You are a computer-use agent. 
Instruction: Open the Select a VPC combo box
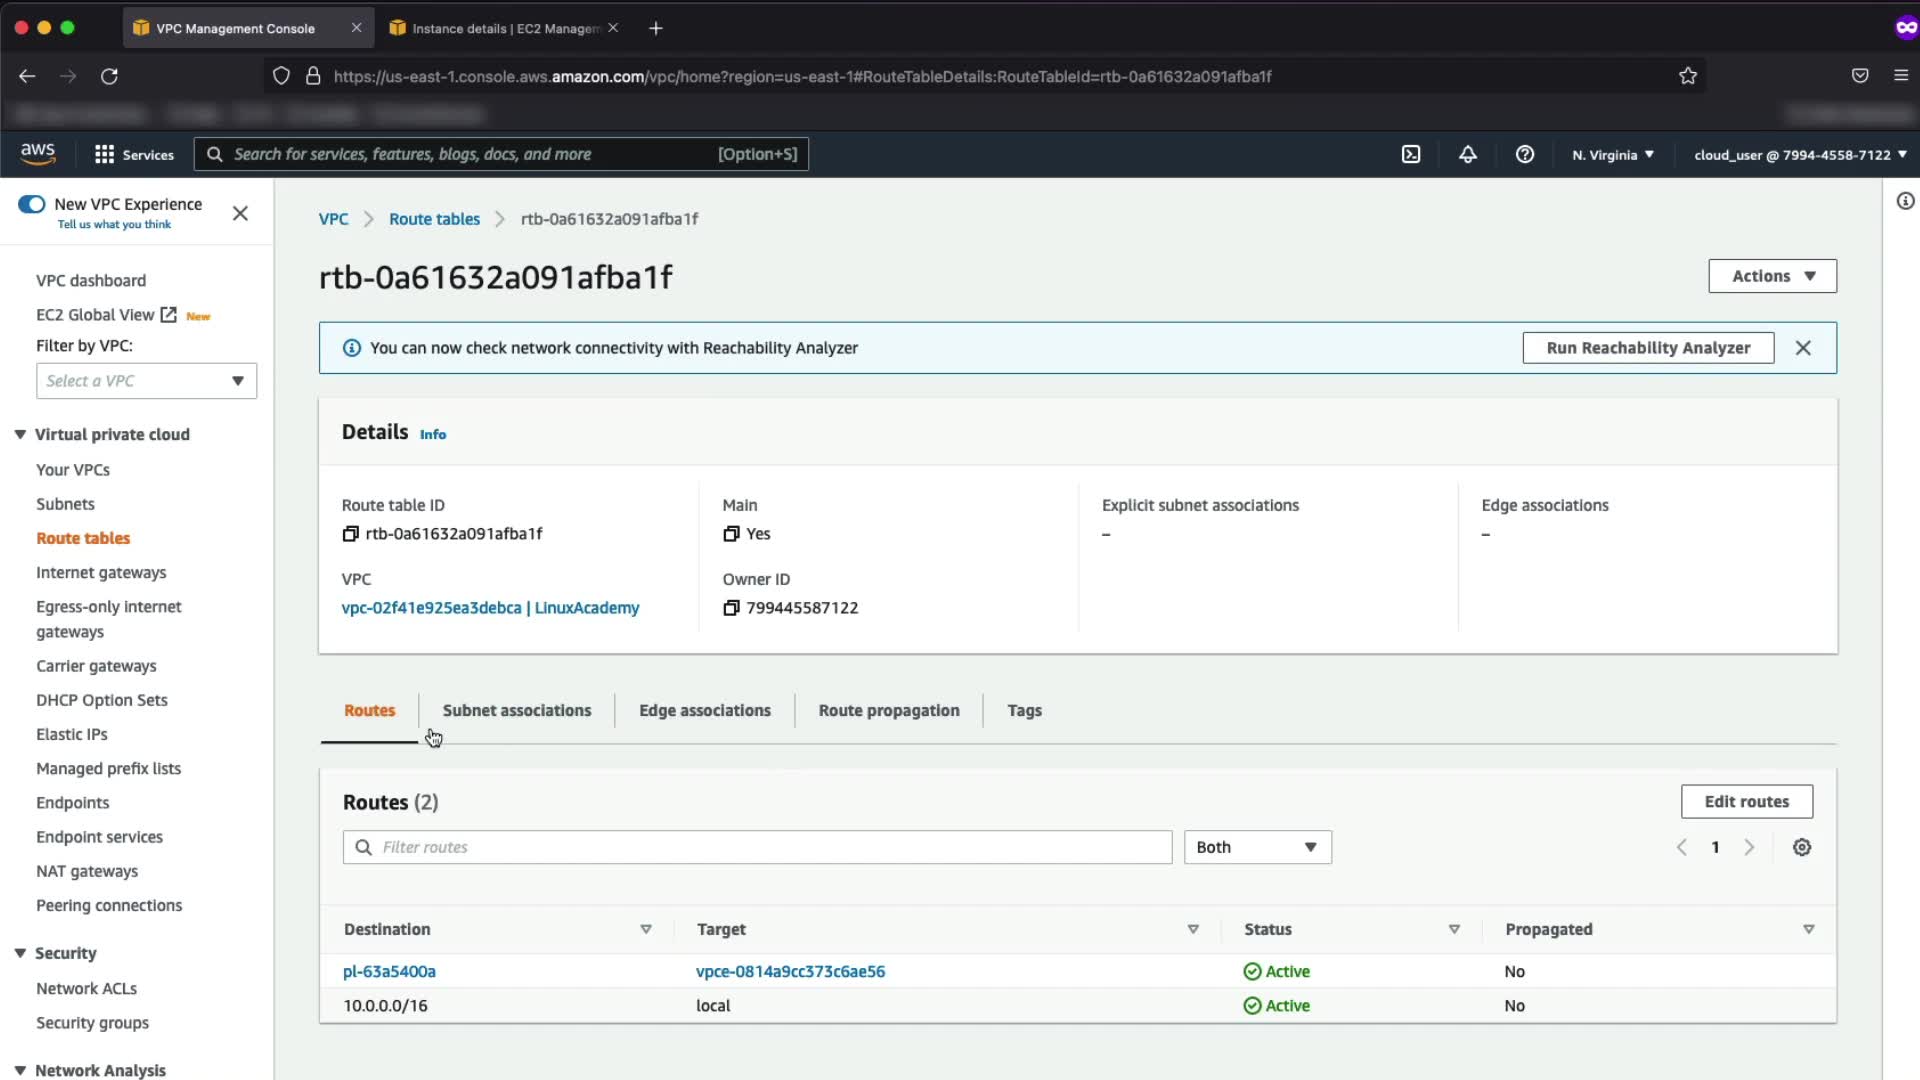(x=146, y=381)
